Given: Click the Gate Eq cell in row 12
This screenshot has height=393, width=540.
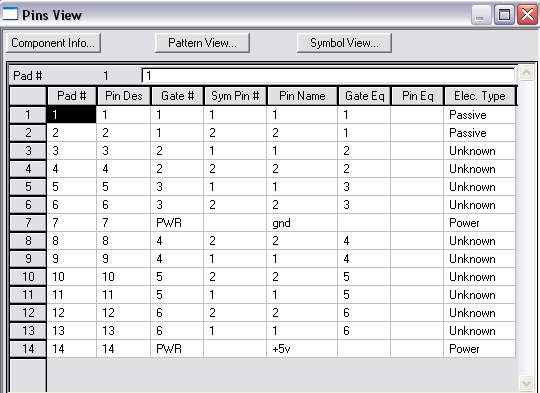Looking at the screenshot, I should [364, 312].
